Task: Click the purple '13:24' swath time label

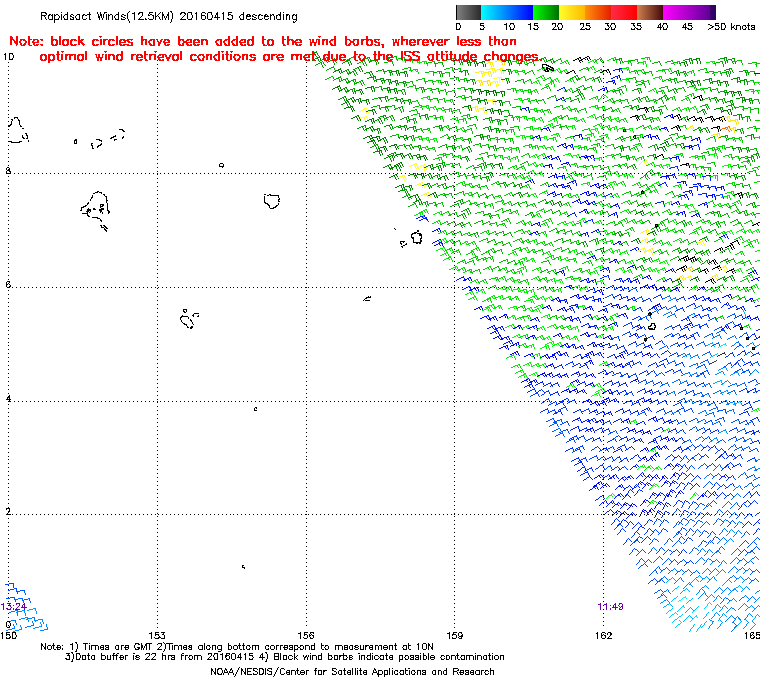Action: (x=14, y=607)
